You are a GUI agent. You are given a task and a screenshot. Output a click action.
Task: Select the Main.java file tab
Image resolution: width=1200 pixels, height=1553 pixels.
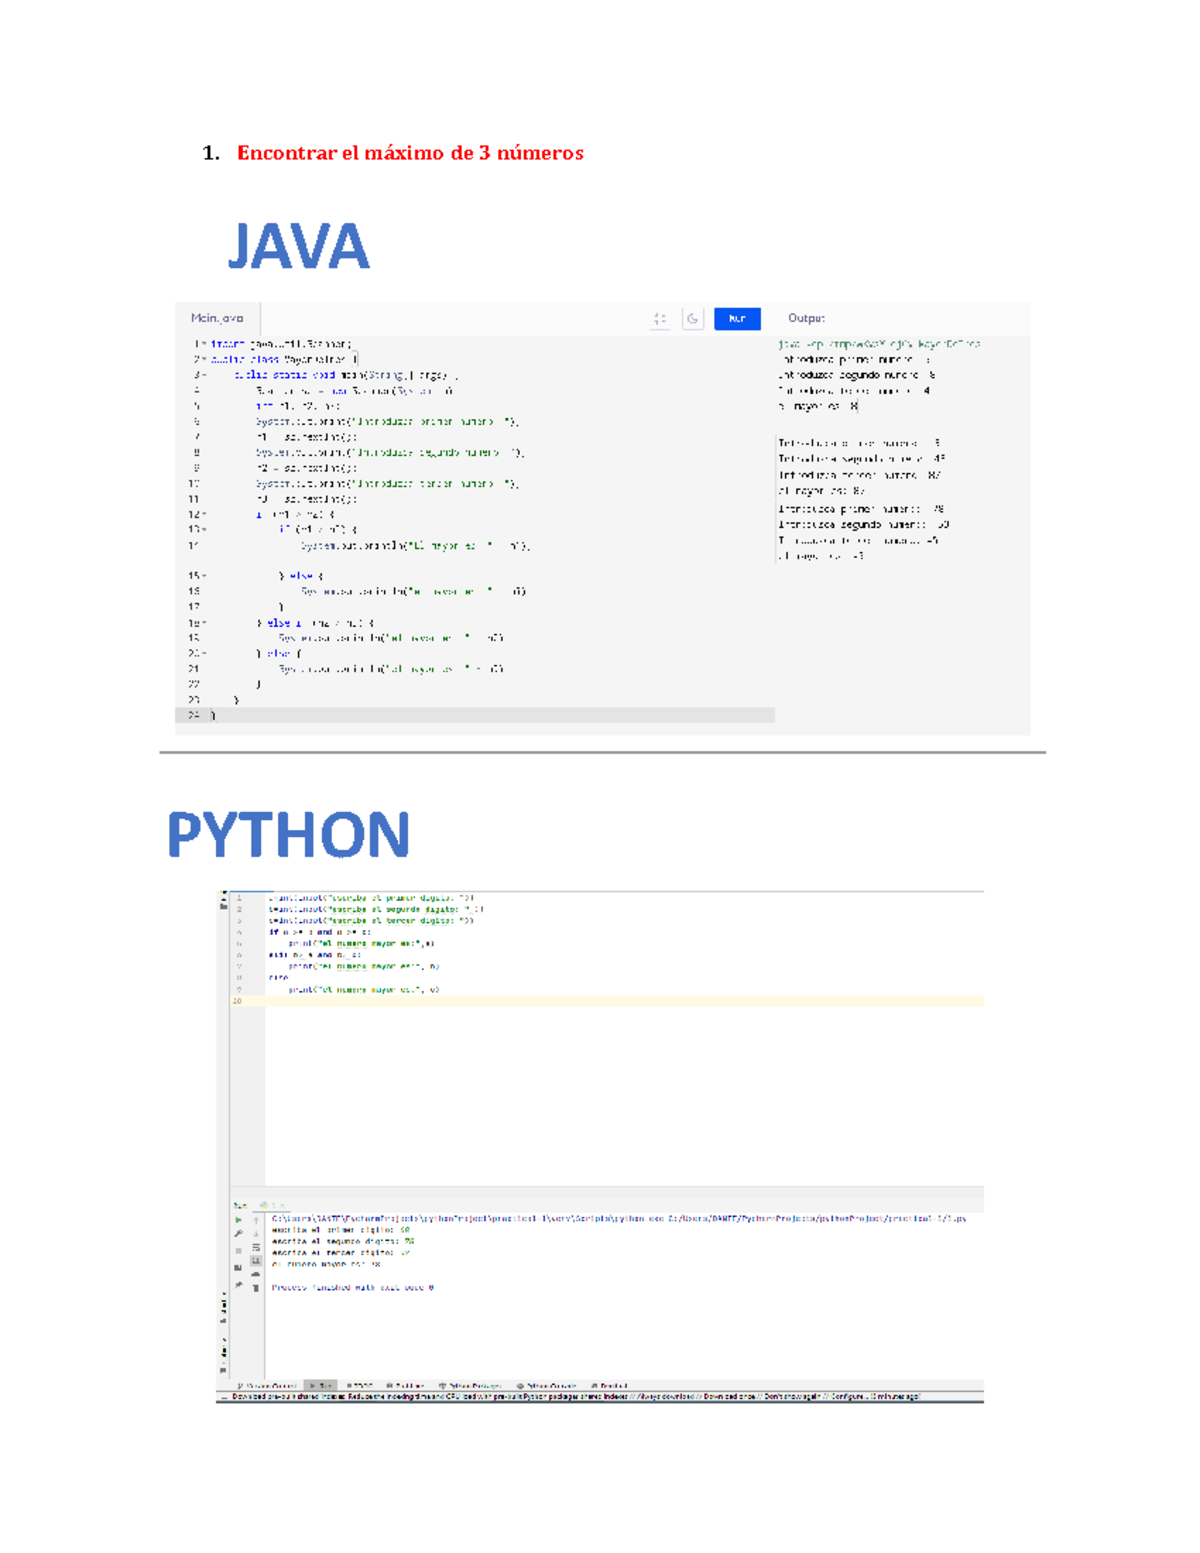click(217, 318)
